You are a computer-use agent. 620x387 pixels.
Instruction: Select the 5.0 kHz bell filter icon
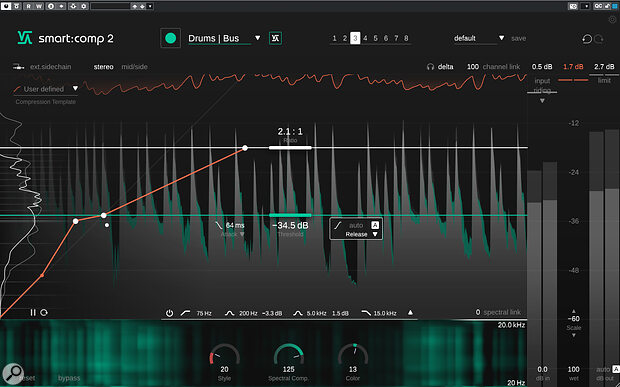pyautogui.click(x=298, y=313)
